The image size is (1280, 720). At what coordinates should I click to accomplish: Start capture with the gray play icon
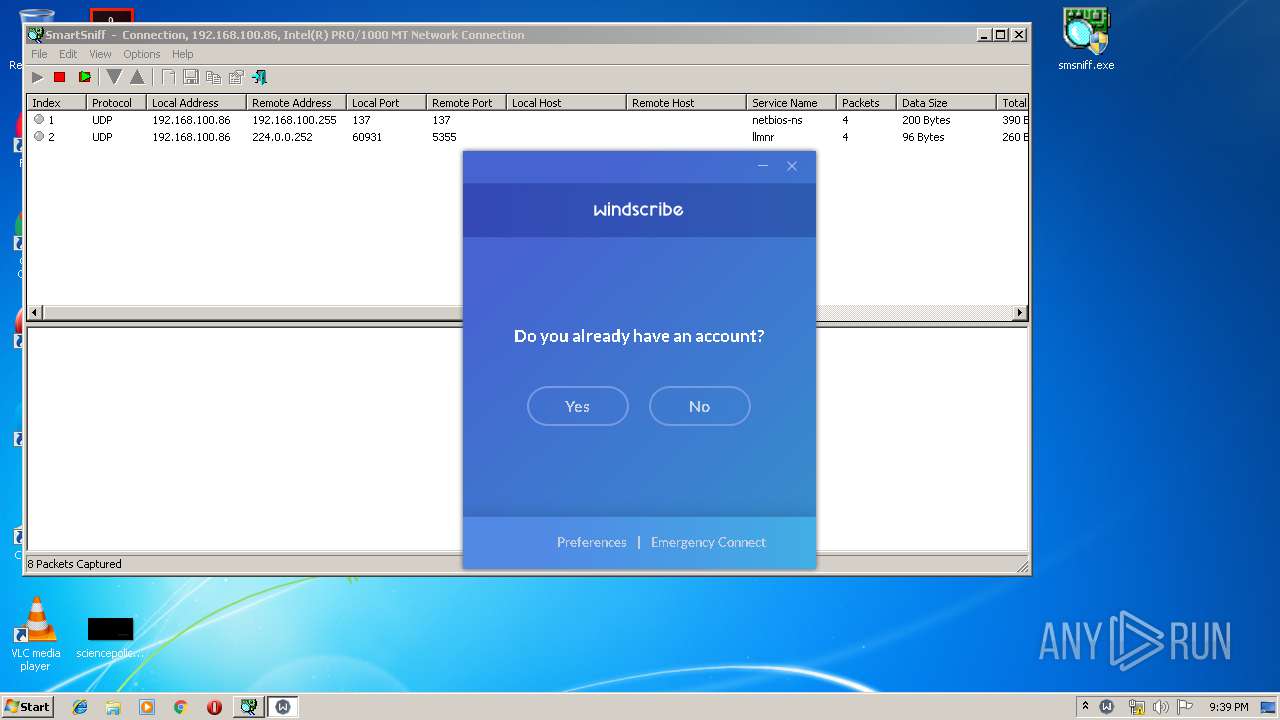click(x=37, y=77)
